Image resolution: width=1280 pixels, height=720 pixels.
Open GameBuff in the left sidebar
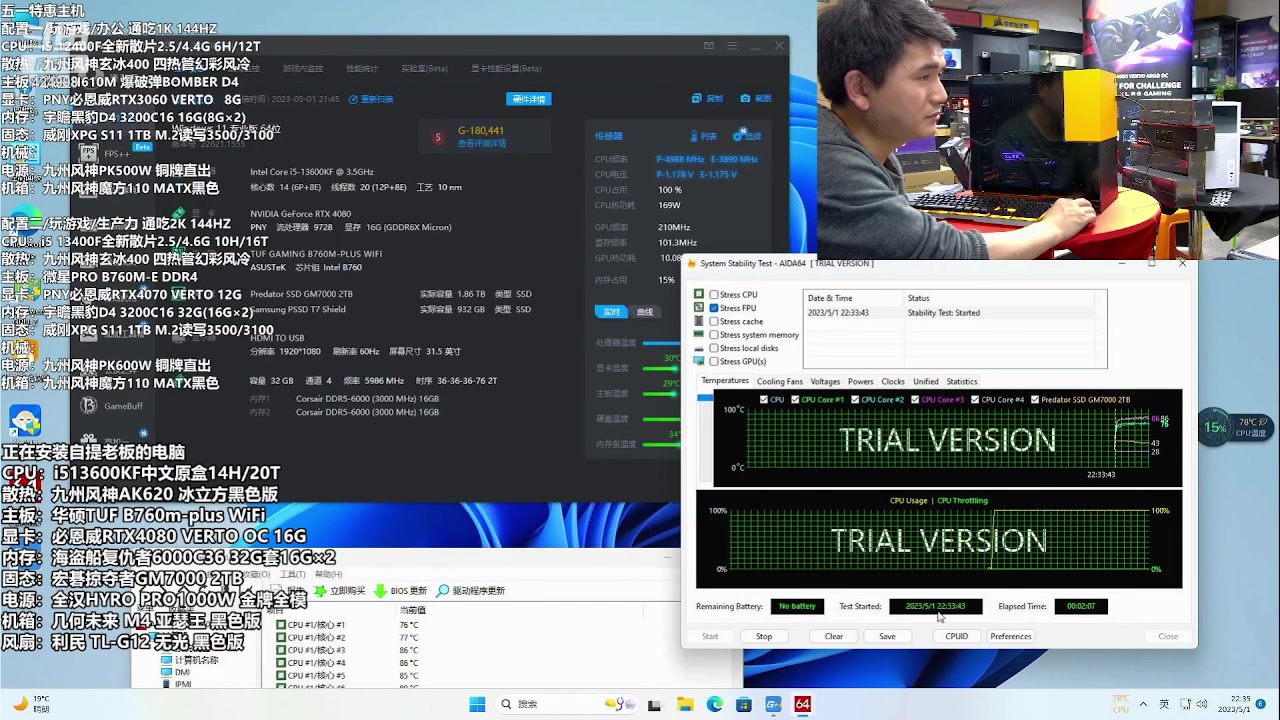pyautogui.click(x=112, y=405)
